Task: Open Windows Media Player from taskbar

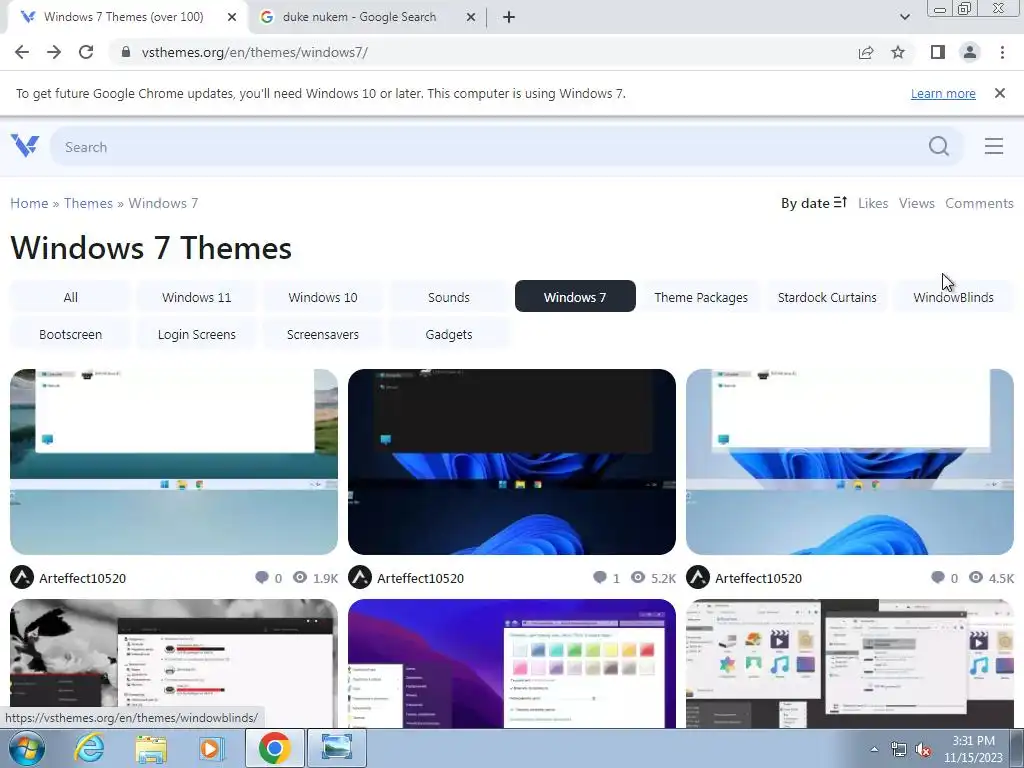Action: 212,748
